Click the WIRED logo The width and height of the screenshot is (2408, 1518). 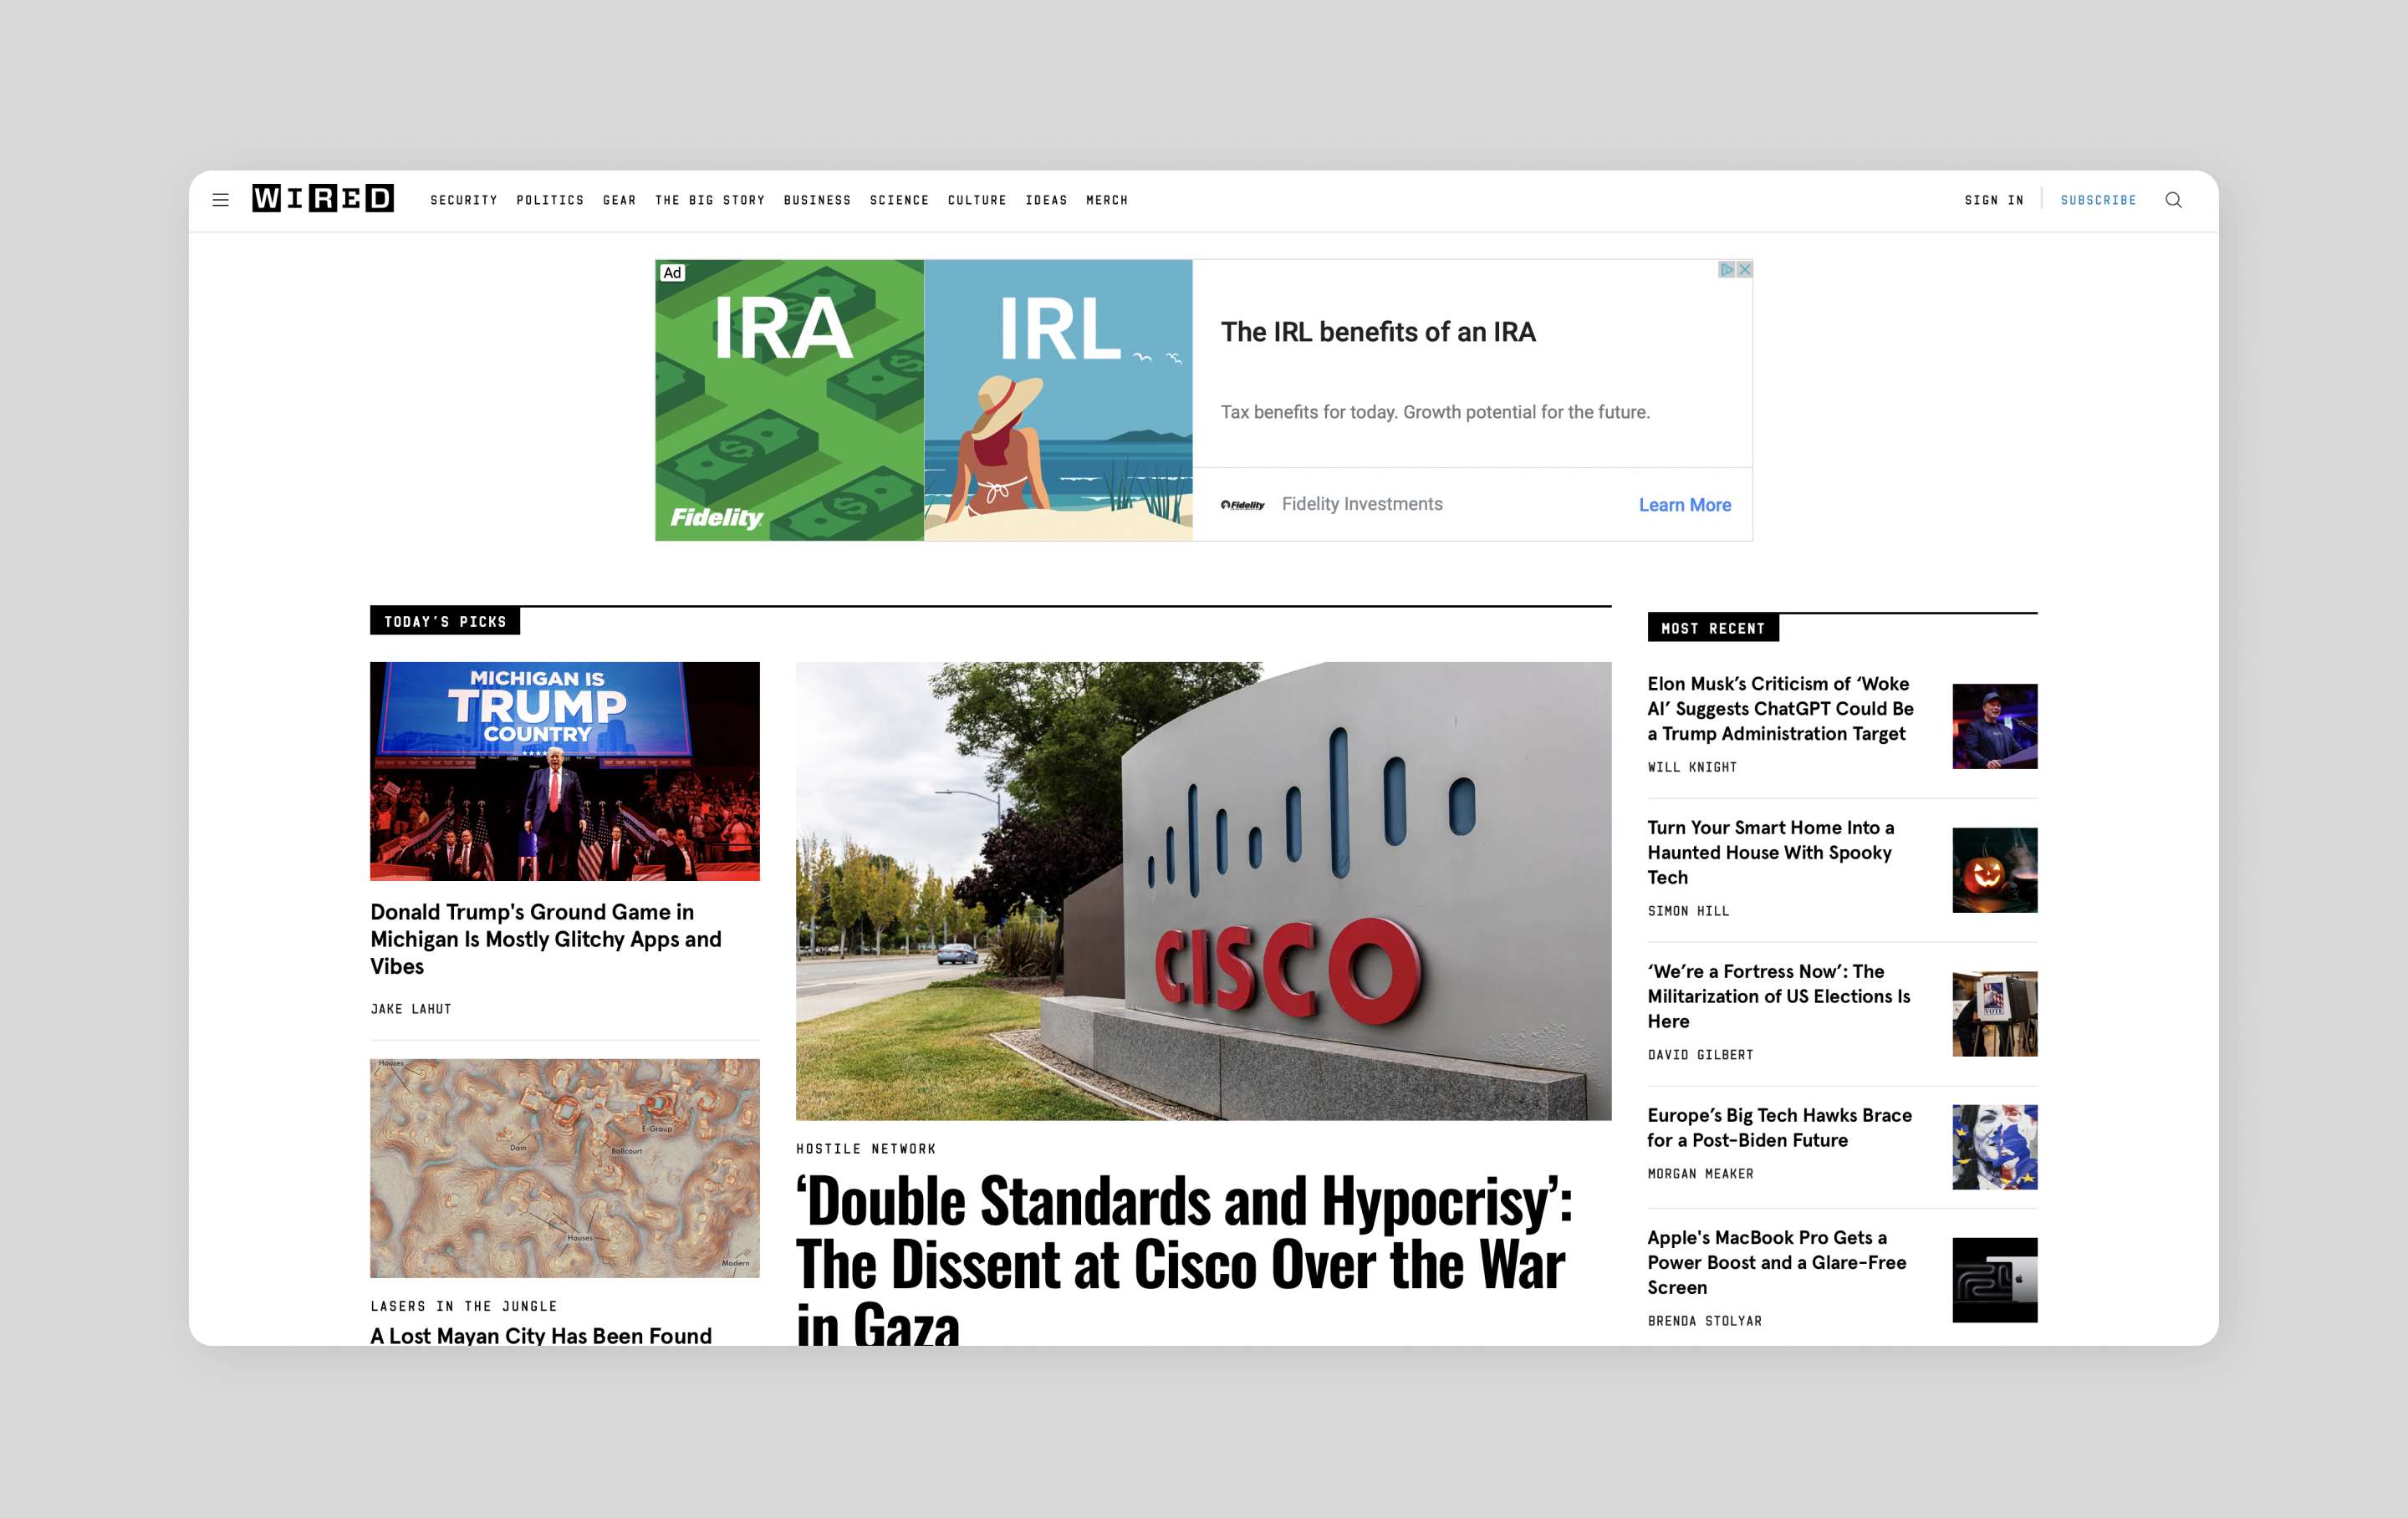pos(322,199)
